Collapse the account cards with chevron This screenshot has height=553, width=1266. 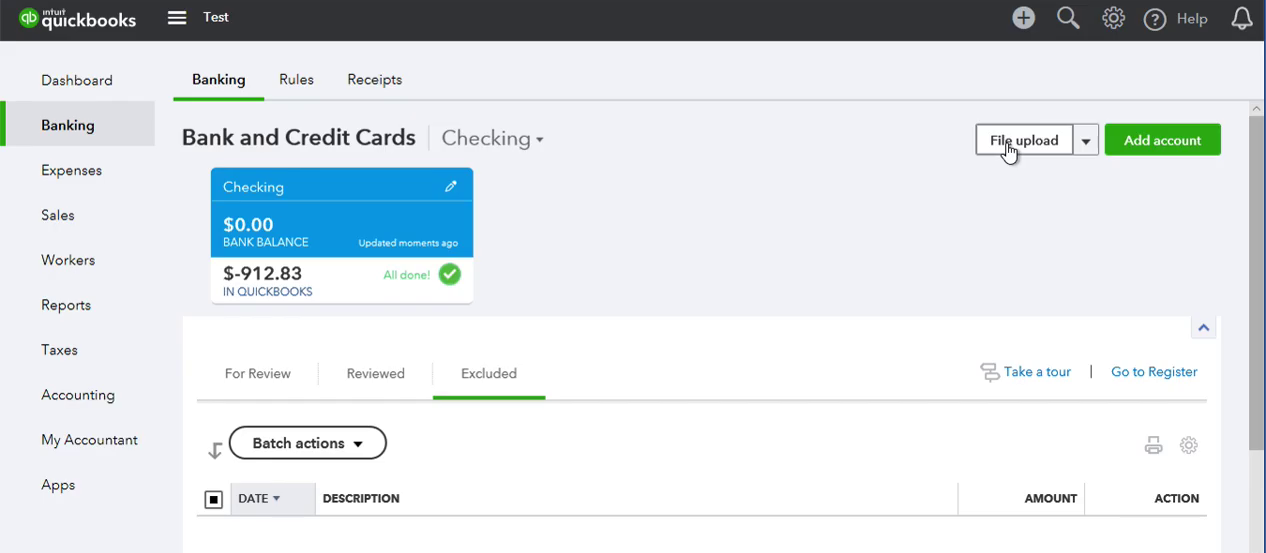coord(1203,327)
